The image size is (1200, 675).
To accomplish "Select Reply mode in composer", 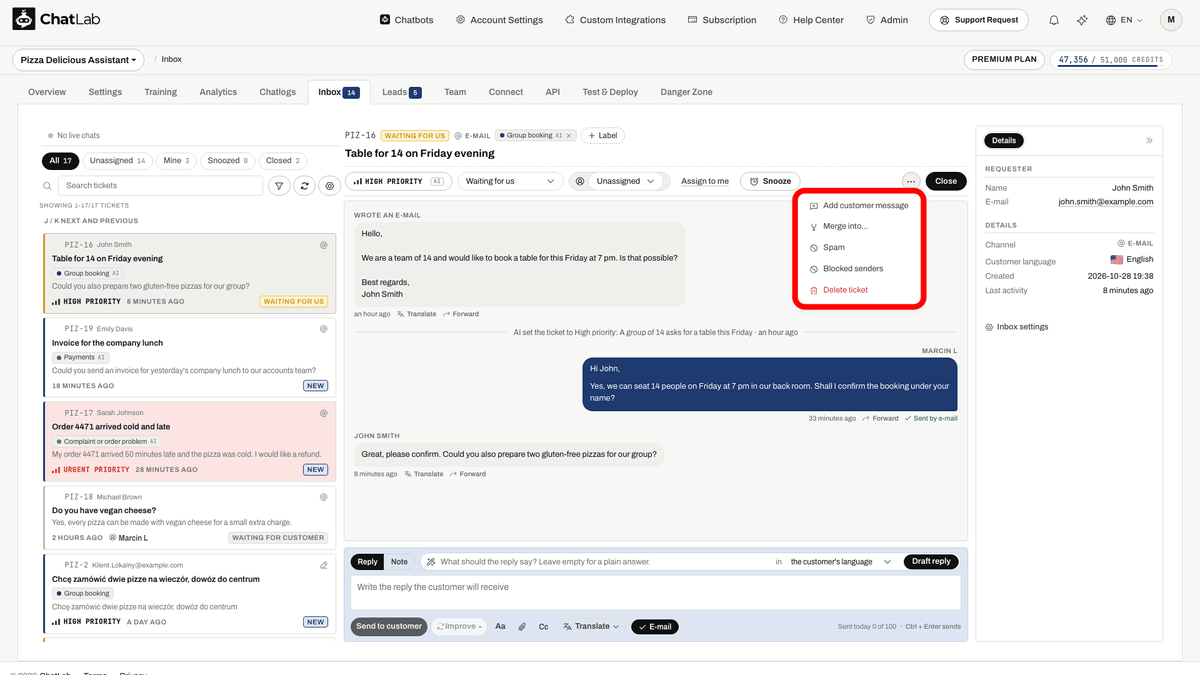I will pyautogui.click(x=368, y=562).
